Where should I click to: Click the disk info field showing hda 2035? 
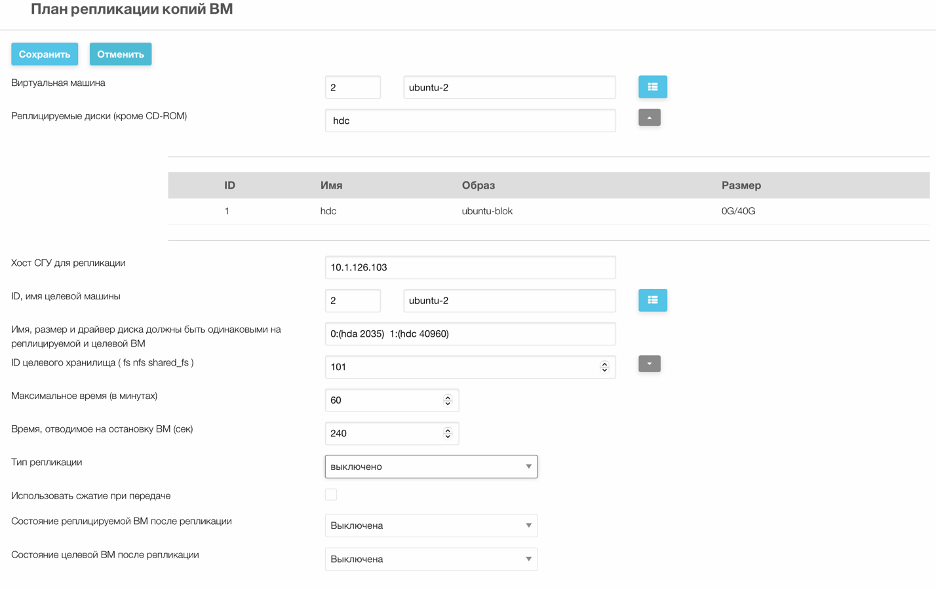(470, 334)
